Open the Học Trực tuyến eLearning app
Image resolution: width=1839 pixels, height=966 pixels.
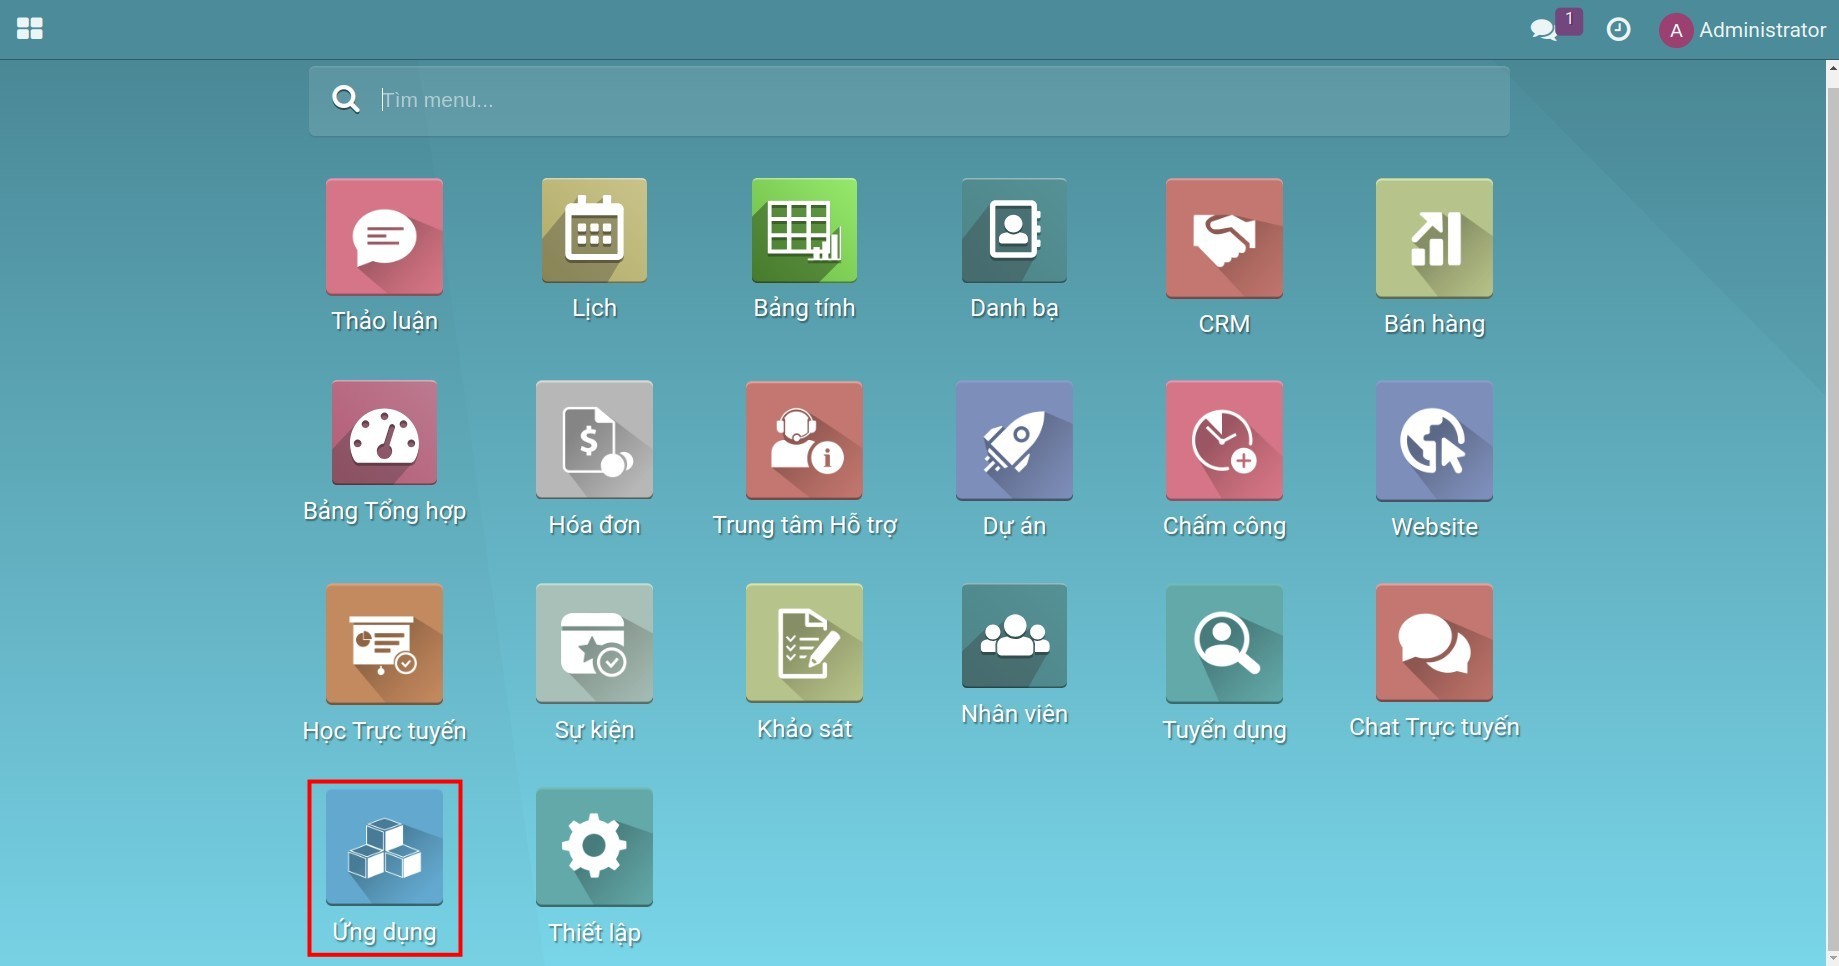click(x=384, y=644)
